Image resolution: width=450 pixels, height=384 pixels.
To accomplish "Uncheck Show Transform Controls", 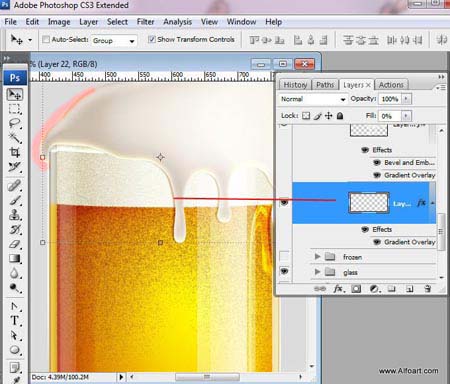I will [x=152, y=39].
